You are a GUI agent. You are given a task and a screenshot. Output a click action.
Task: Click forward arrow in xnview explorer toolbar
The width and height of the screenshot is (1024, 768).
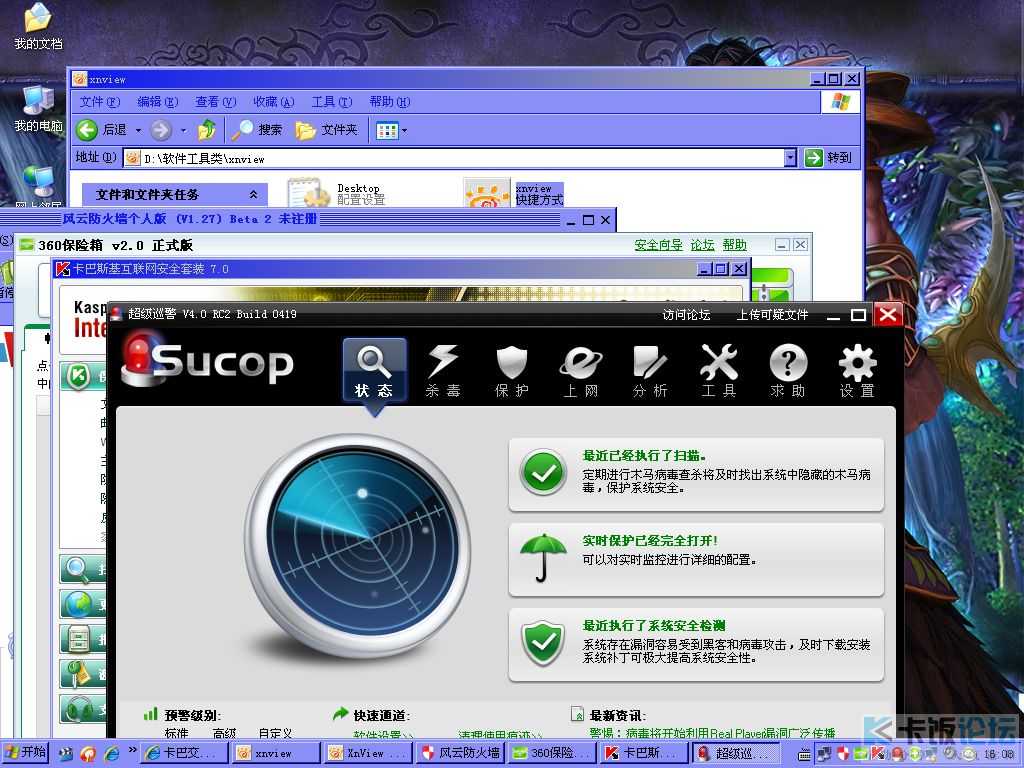161,130
